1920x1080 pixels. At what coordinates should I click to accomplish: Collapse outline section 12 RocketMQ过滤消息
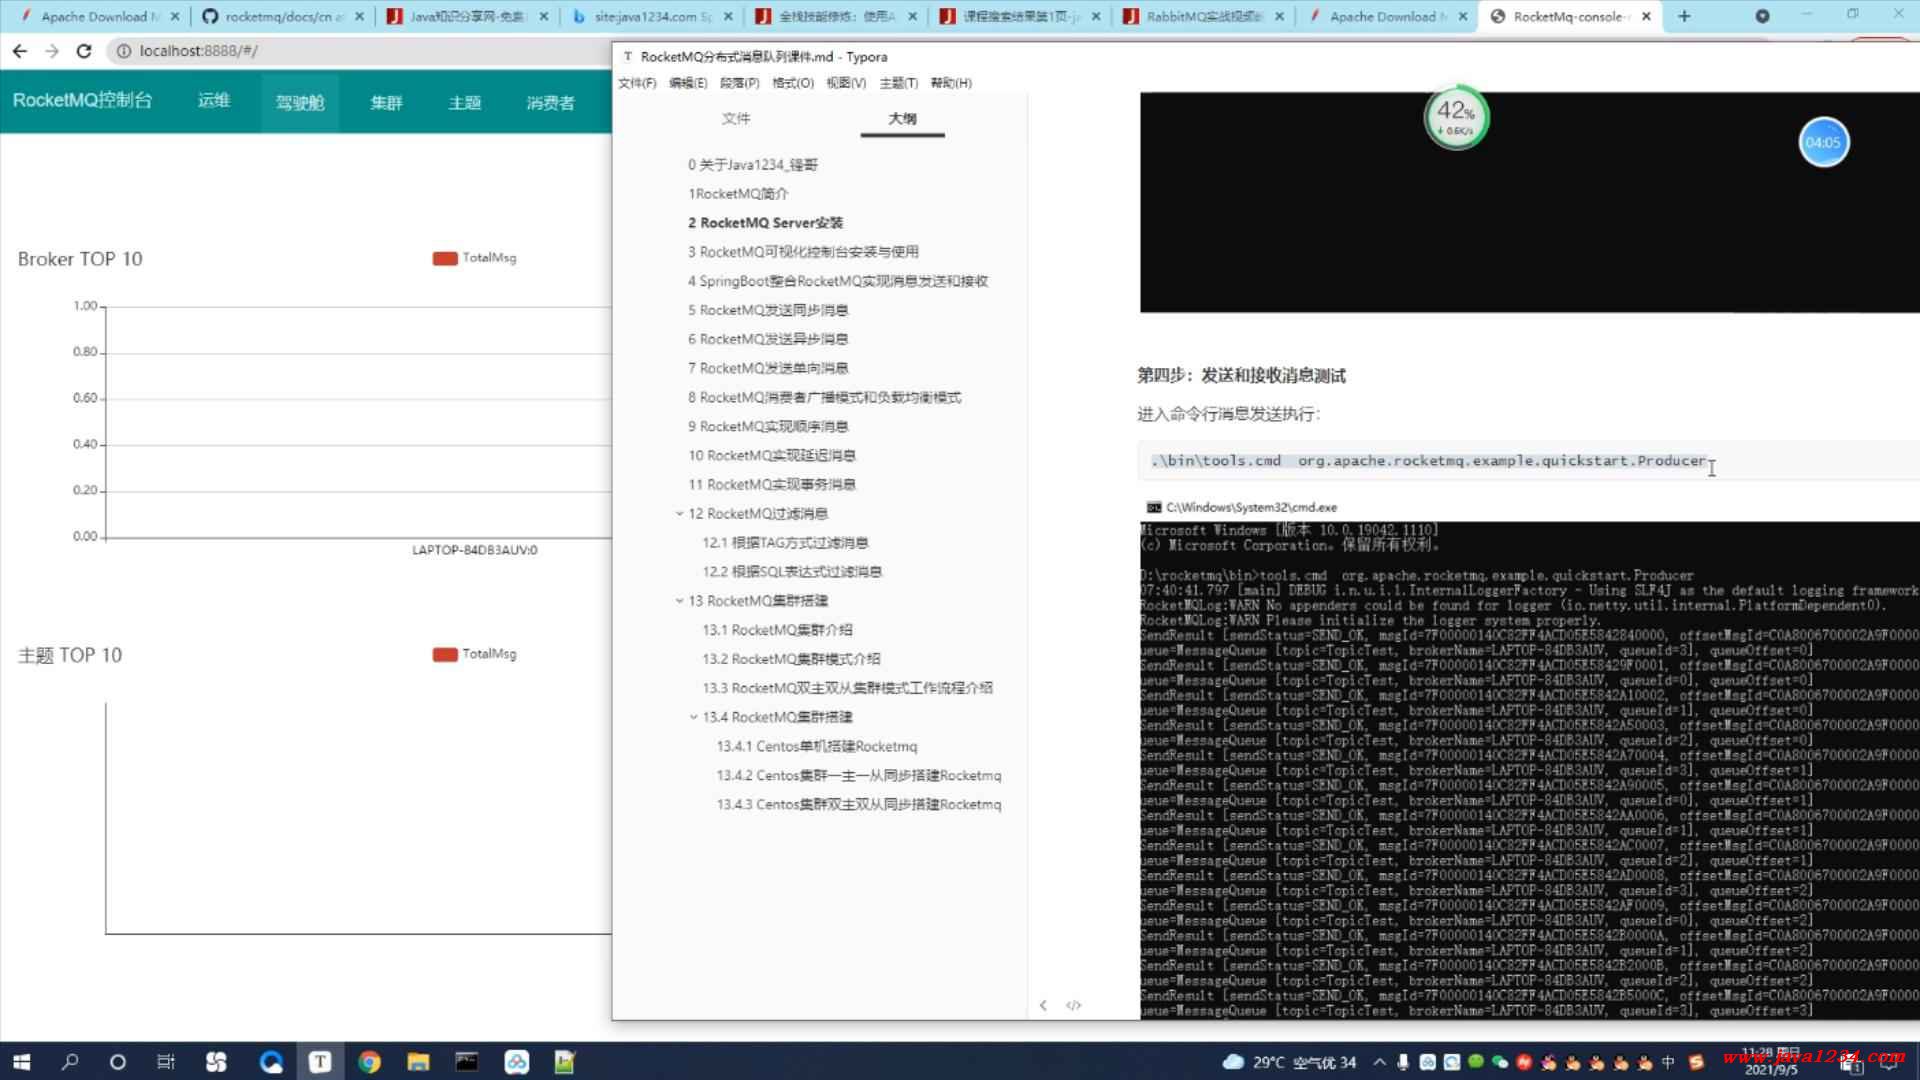679,514
